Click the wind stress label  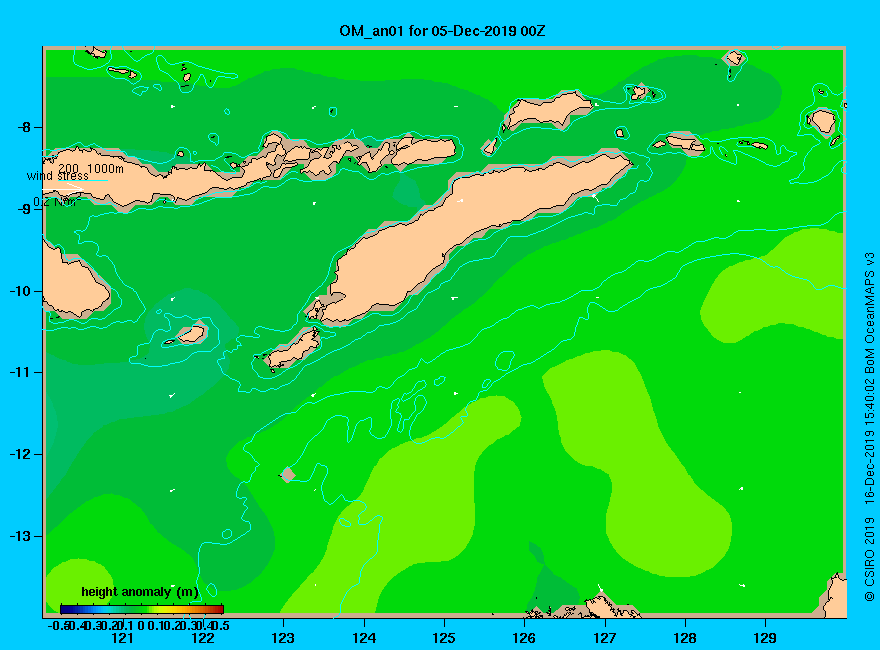tap(58, 176)
